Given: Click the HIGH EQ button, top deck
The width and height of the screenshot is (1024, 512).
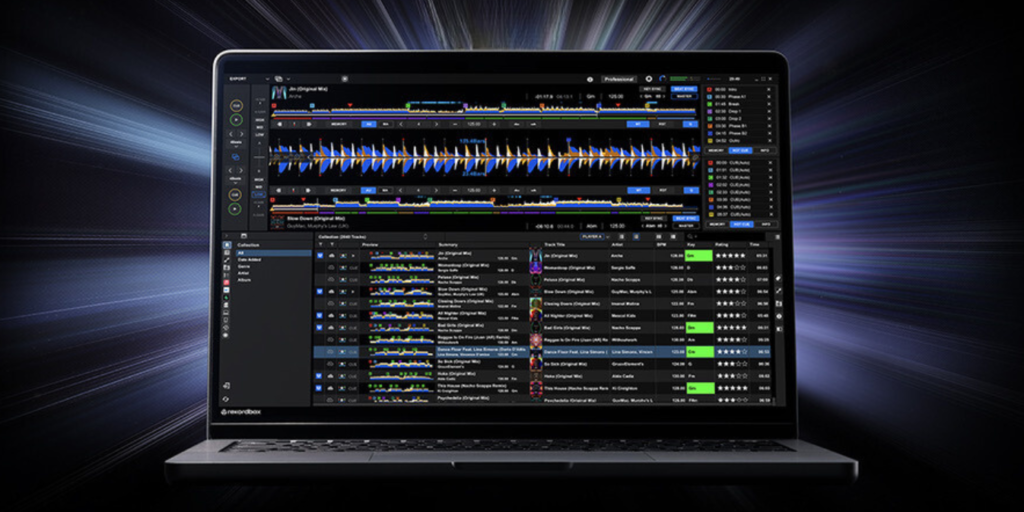Looking at the screenshot, I should tap(260, 120).
